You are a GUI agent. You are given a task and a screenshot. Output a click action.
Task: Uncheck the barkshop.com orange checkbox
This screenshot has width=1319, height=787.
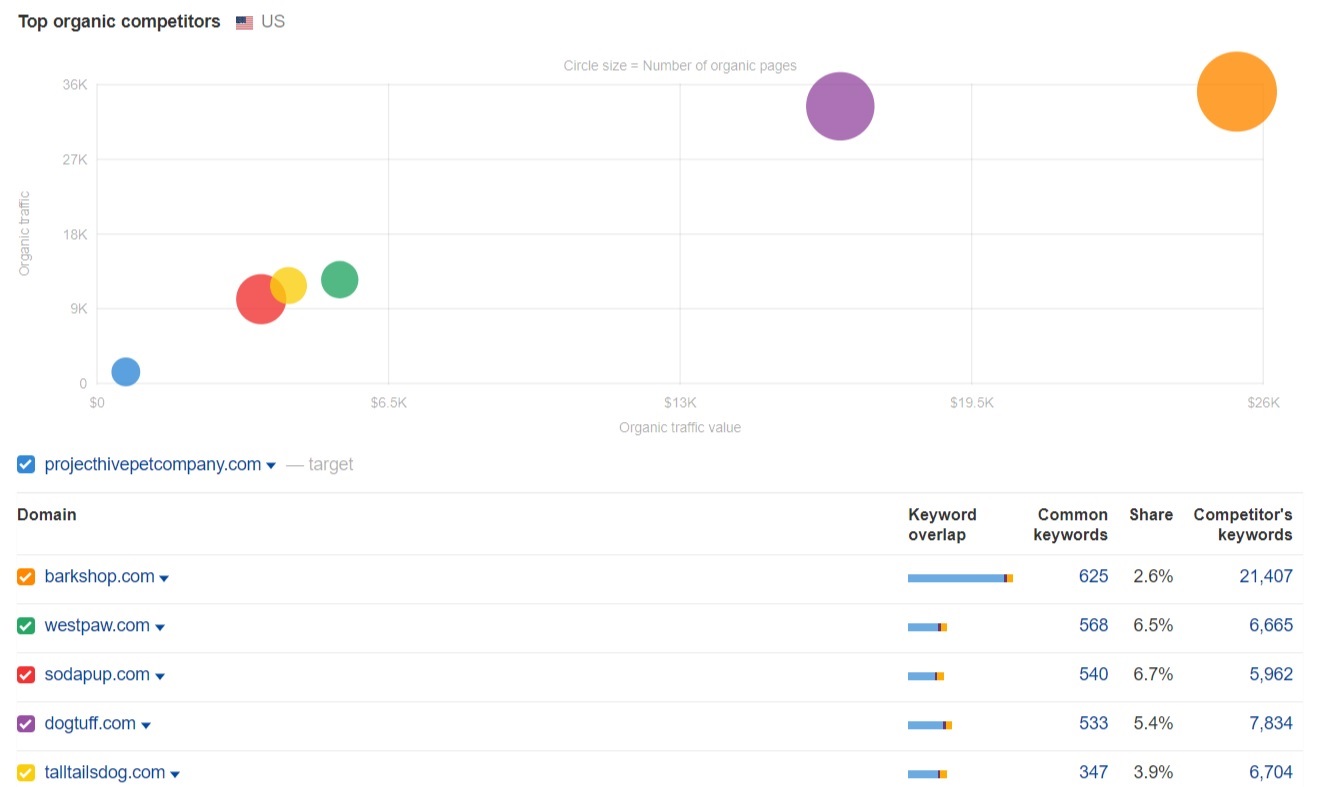[26, 577]
